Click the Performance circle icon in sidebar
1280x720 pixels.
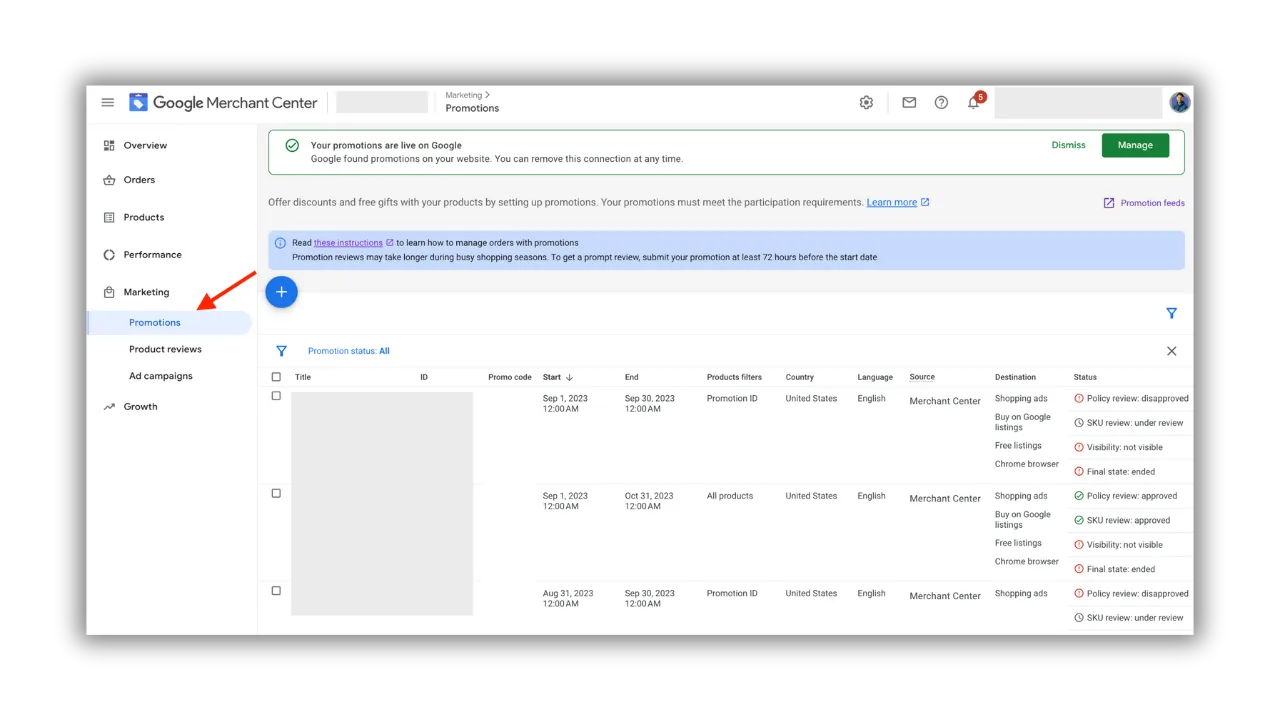(x=109, y=255)
